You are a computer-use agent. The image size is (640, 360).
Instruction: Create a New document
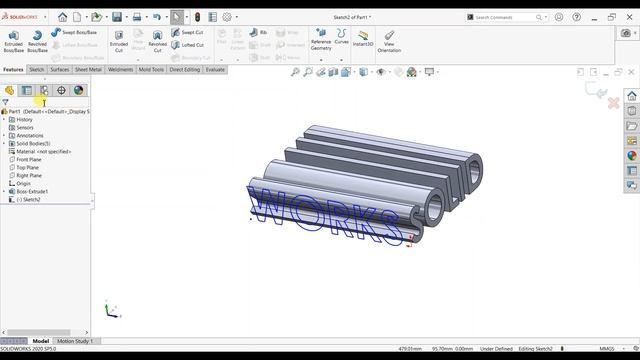coord(77,17)
